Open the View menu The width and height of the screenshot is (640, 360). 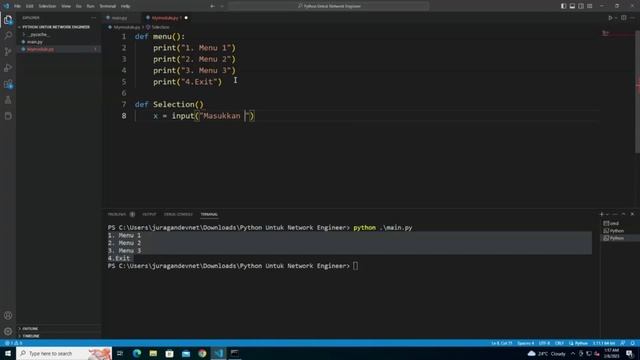point(66,6)
